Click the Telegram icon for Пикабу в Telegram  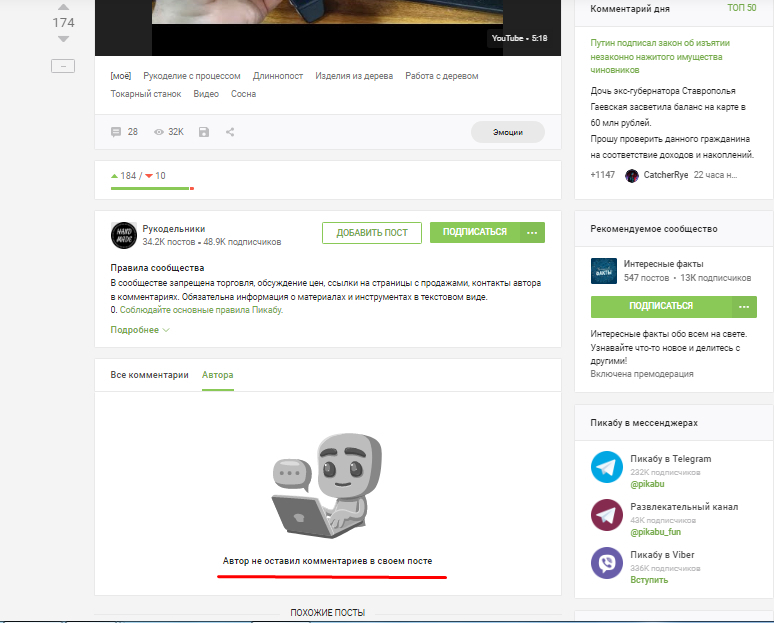pyautogui.click(x=607, y=467)
